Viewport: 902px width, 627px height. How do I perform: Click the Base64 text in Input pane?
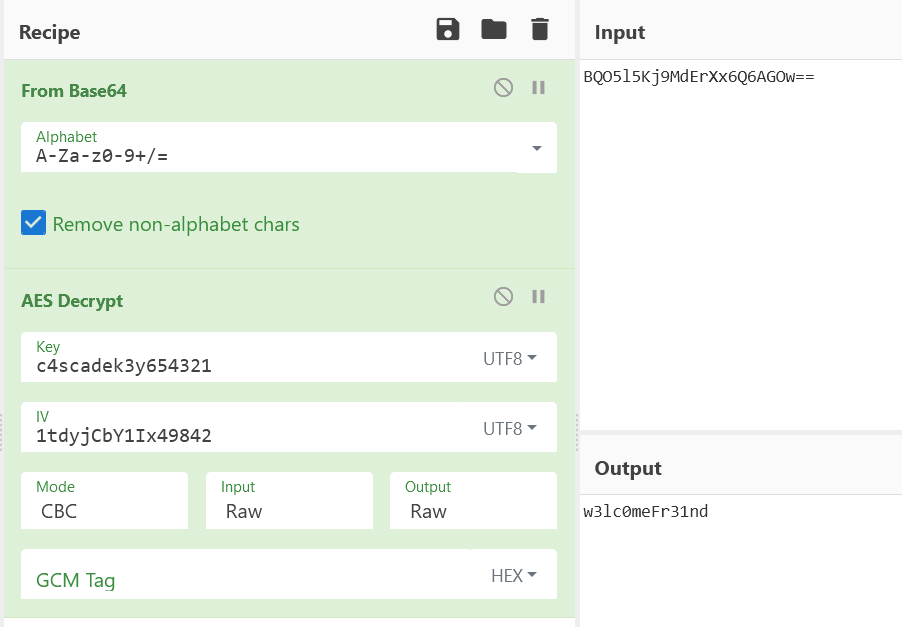(699, 77)
